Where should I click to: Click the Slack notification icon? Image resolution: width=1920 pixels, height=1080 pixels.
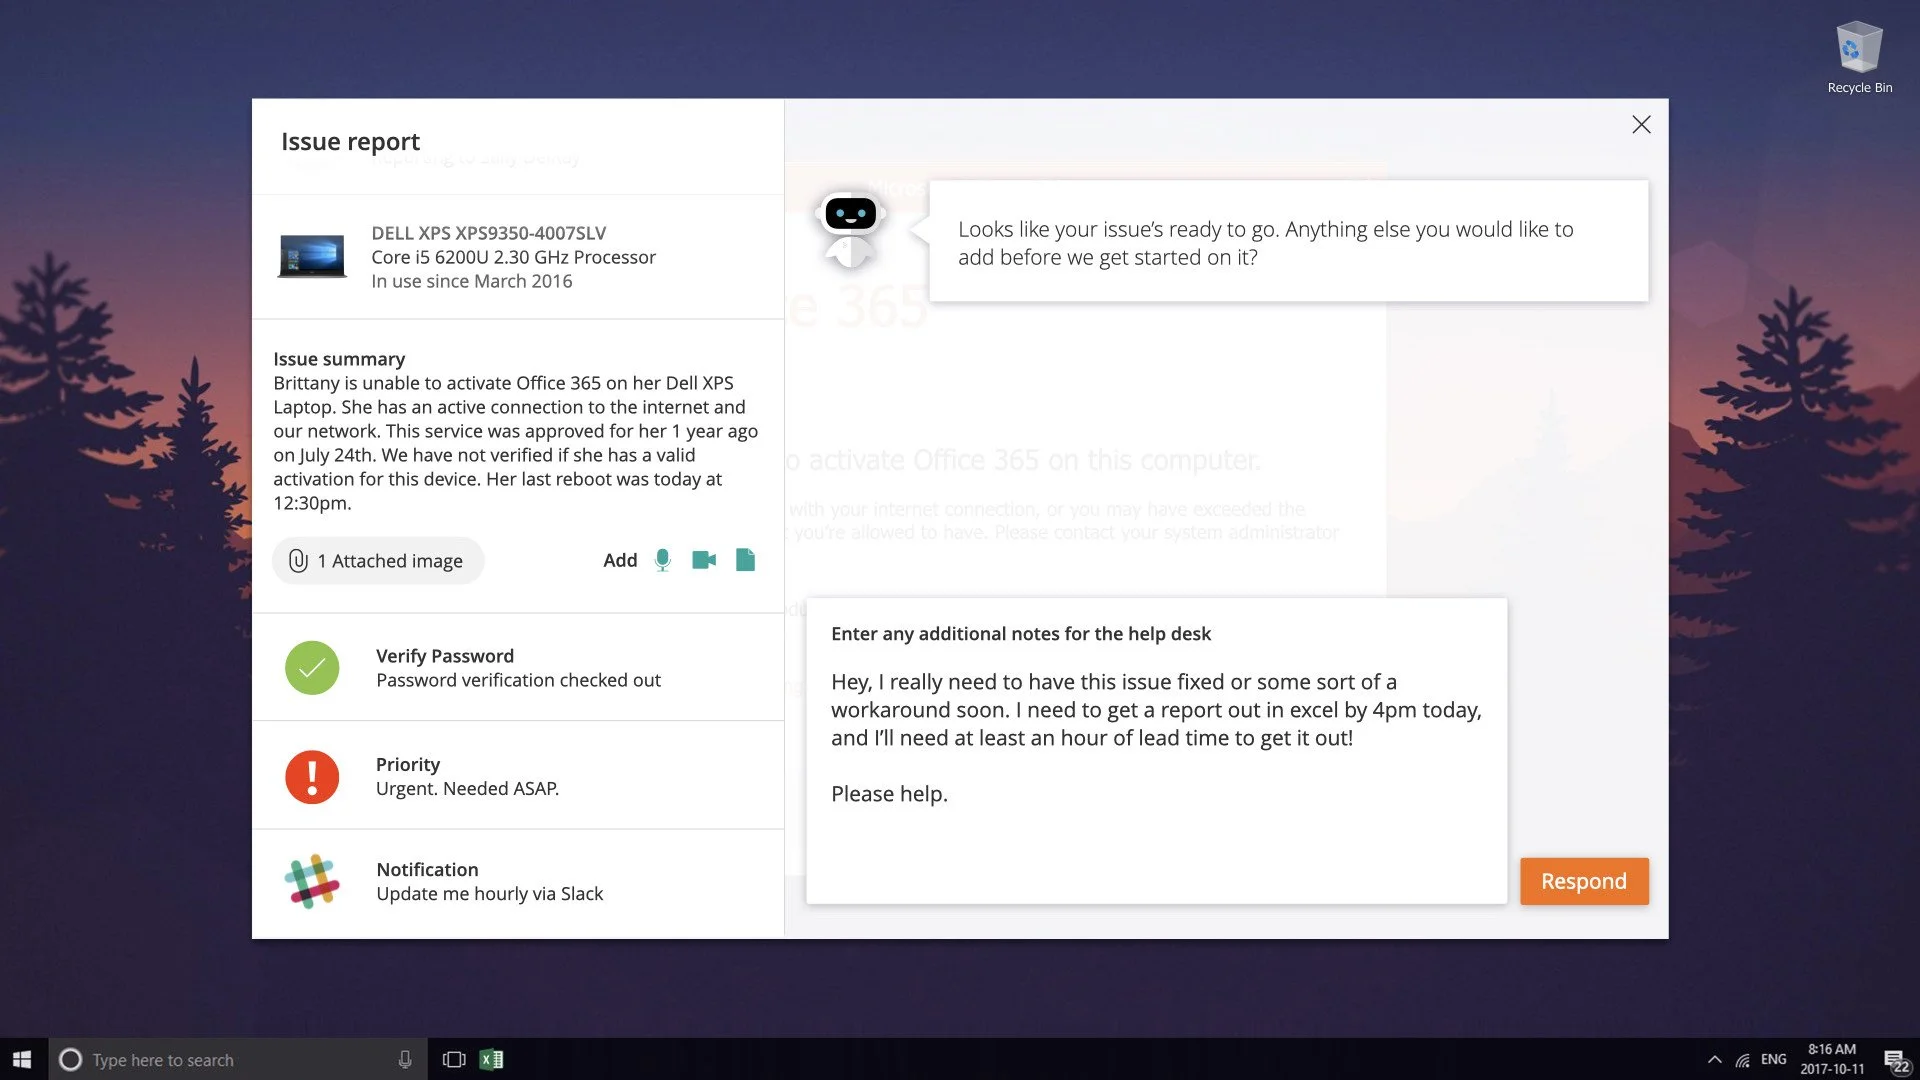(x=312, y=881)
